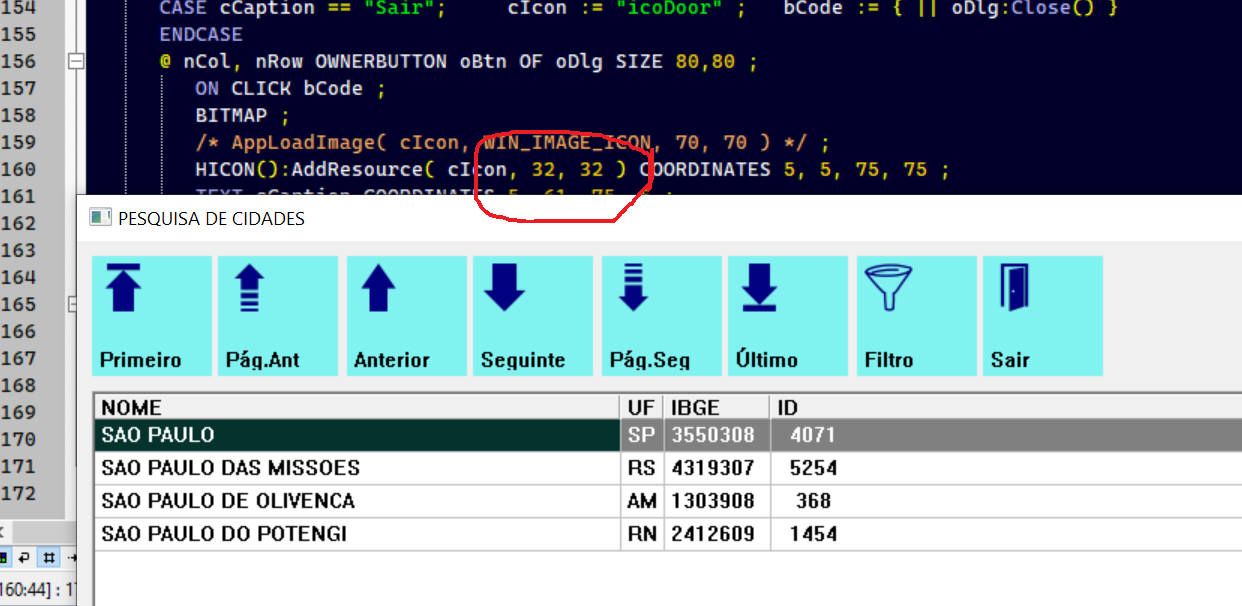
Task: Select the SAO PAULO DE OLIVENCA row
Action: point(668,500)
